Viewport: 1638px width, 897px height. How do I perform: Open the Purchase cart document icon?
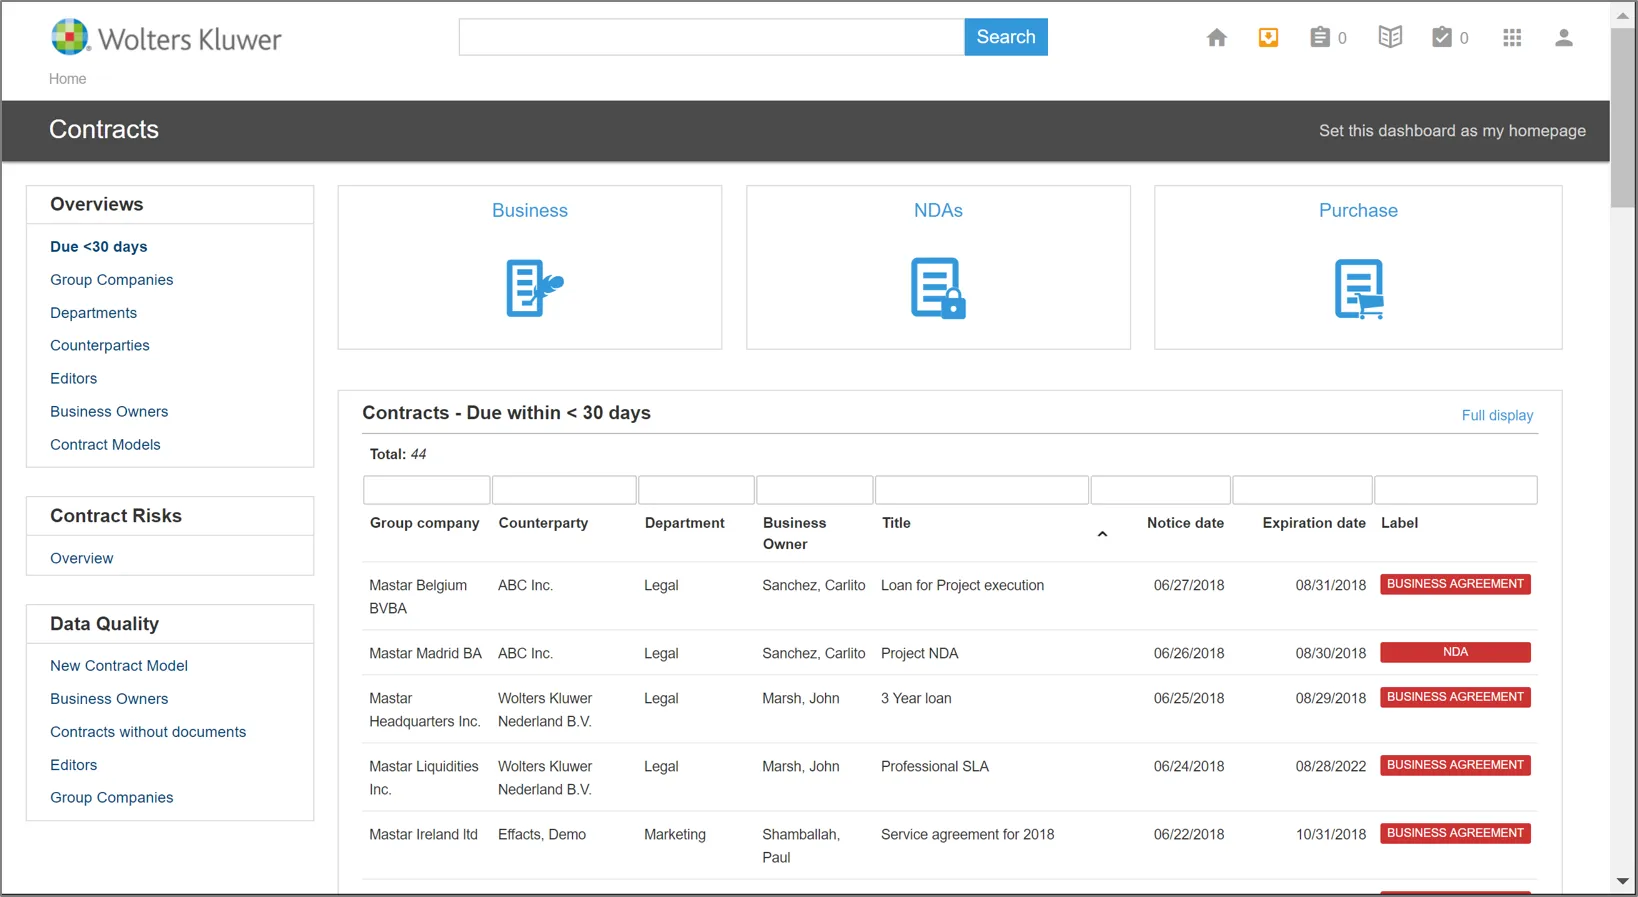(1359, 289)
